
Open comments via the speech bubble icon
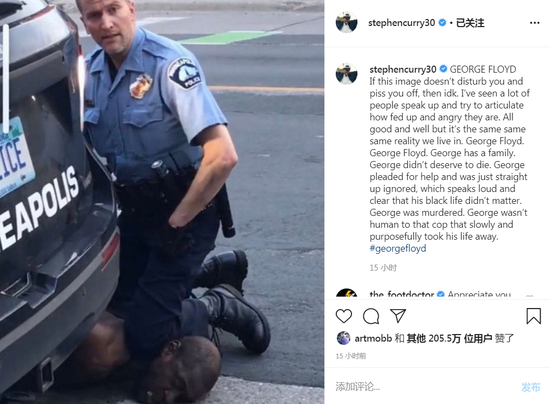pos(371,316)
